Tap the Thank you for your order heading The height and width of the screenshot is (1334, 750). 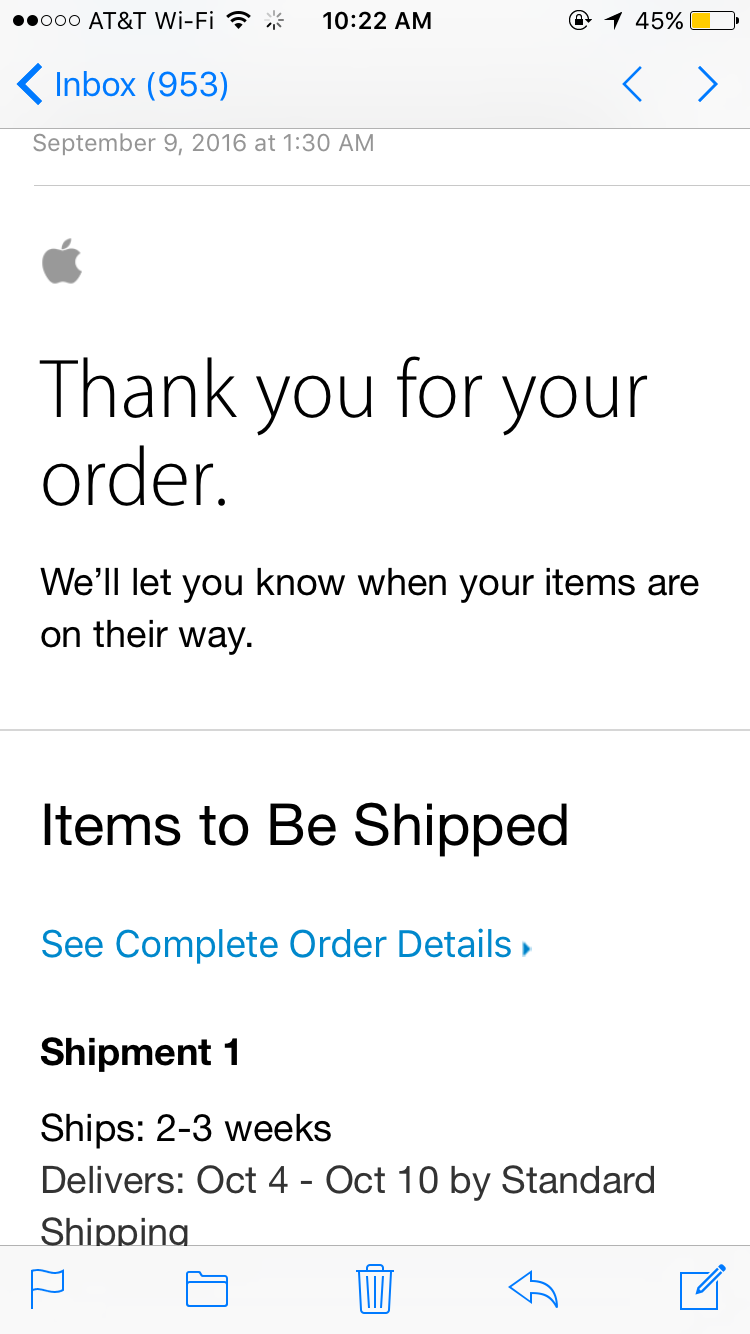(344, 430)
